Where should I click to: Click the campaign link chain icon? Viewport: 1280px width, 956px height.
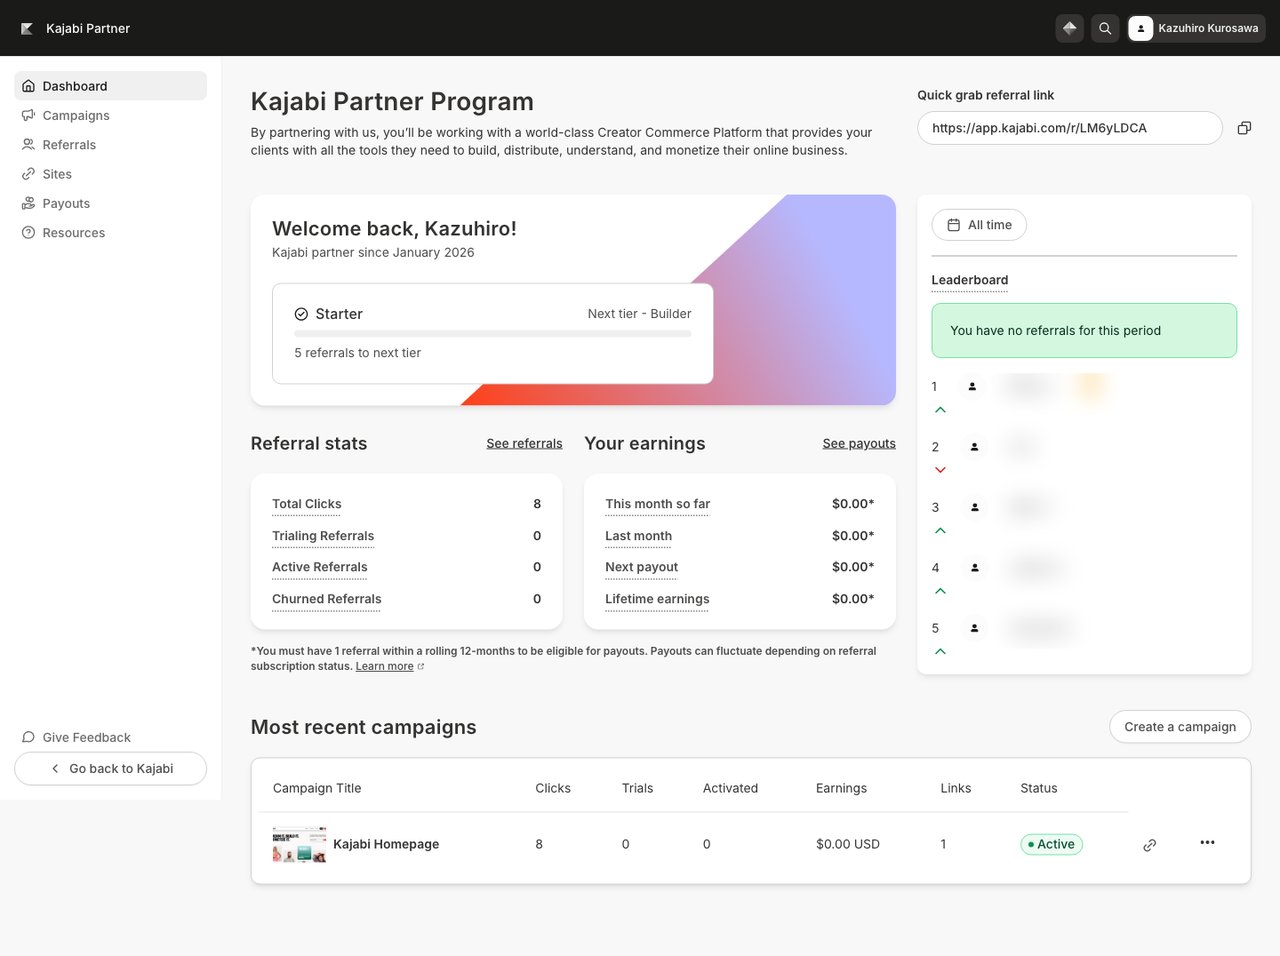pos(1150,845)
